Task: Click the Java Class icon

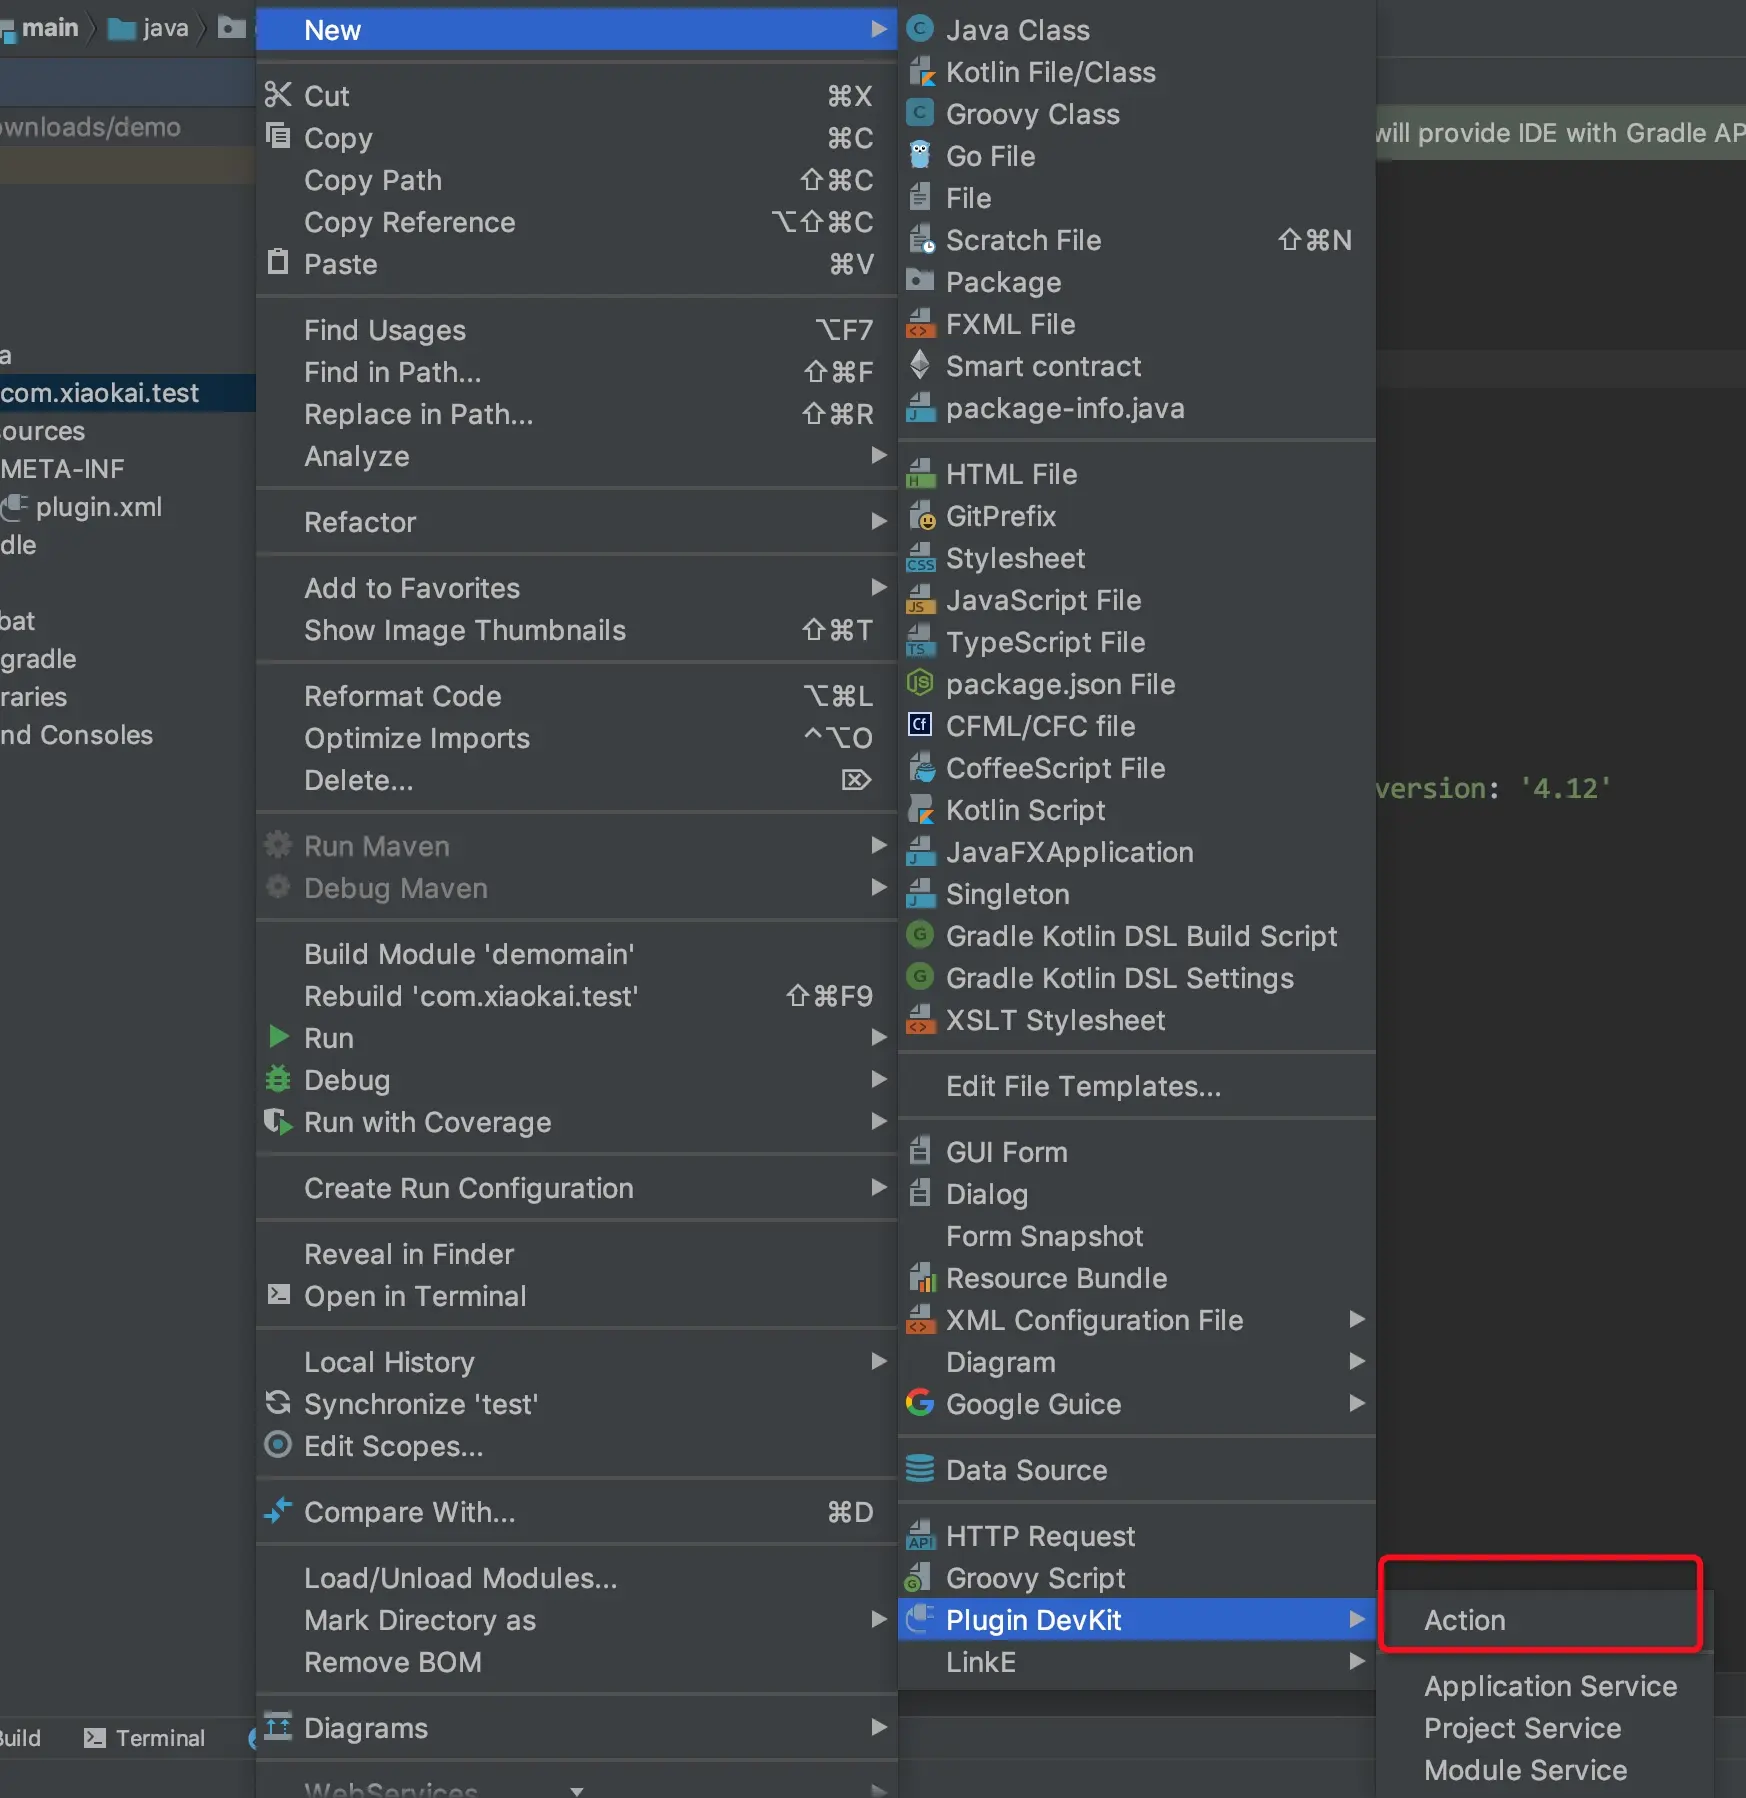Action: [920, 29]
